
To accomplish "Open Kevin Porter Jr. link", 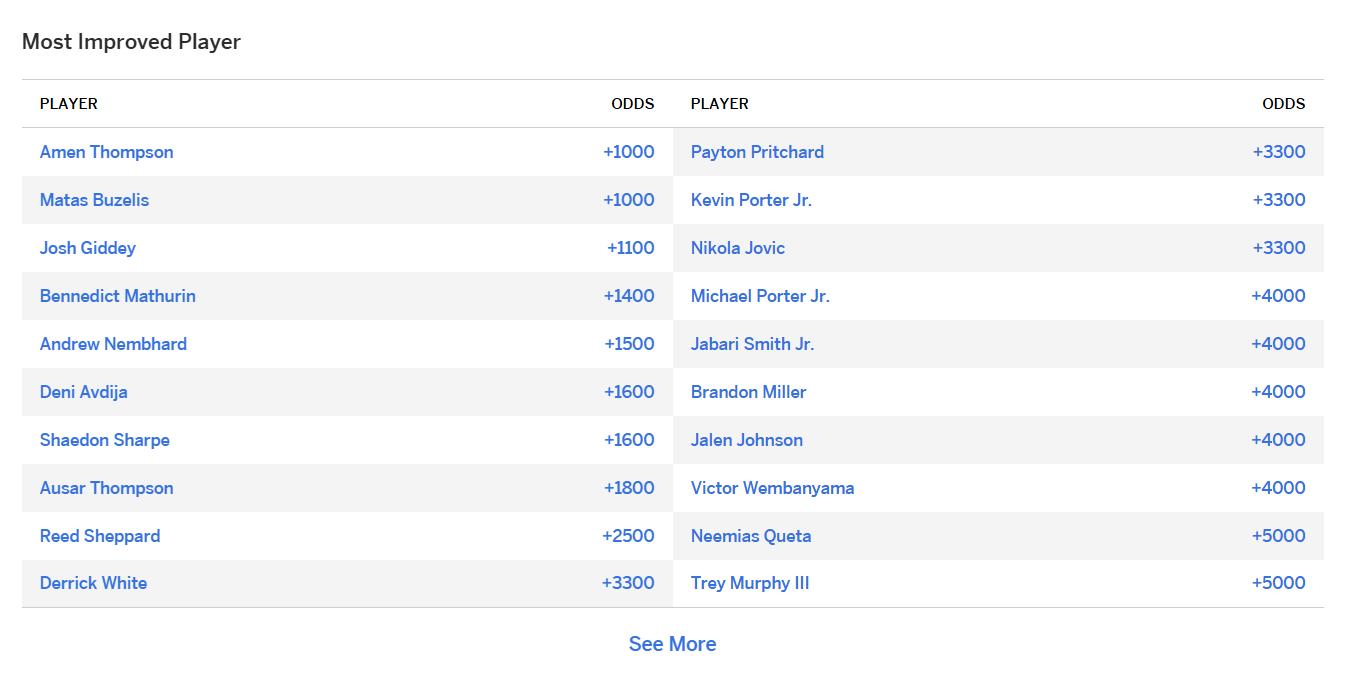I will [x=751, y=200].
